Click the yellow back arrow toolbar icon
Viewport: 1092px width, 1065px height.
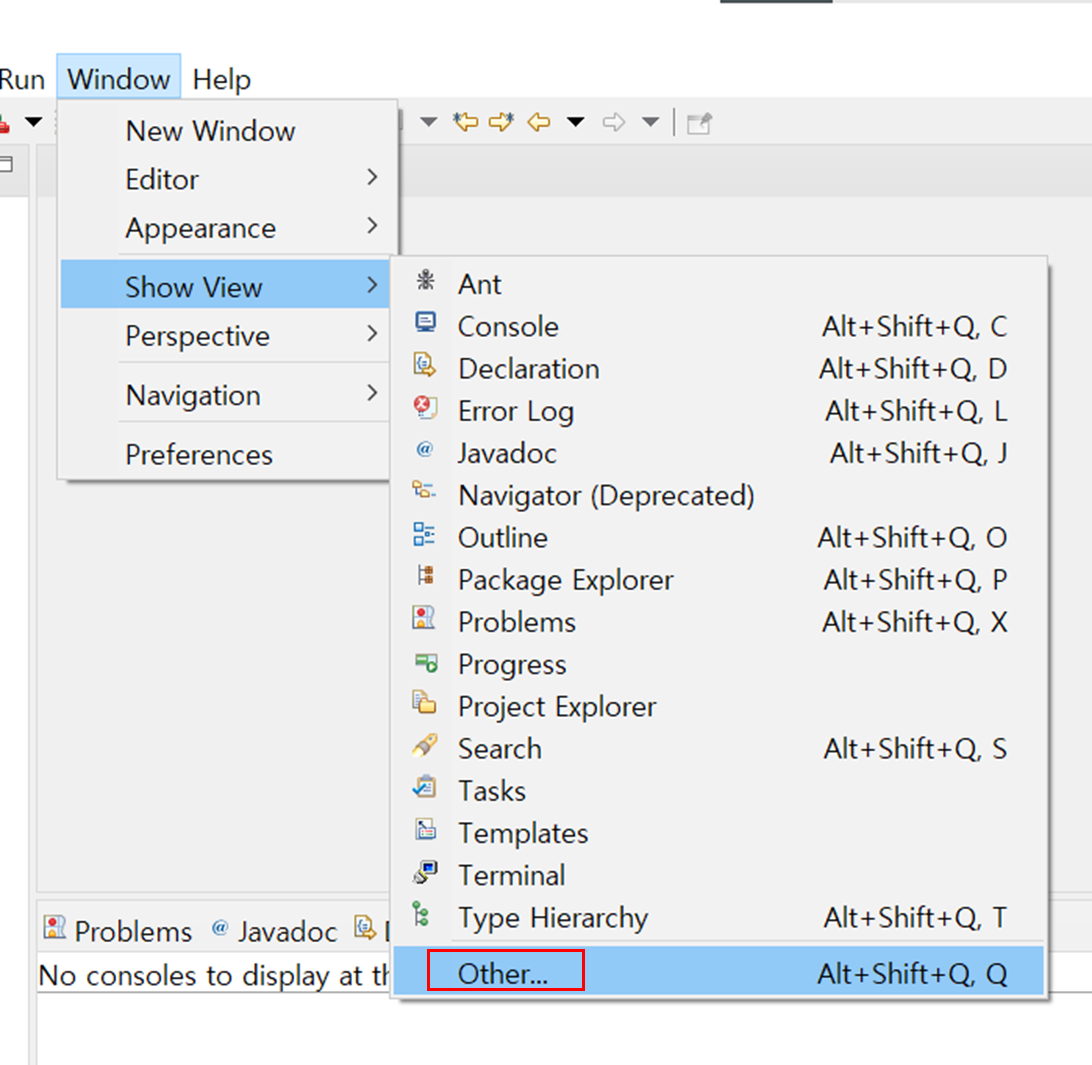[538, 123]
